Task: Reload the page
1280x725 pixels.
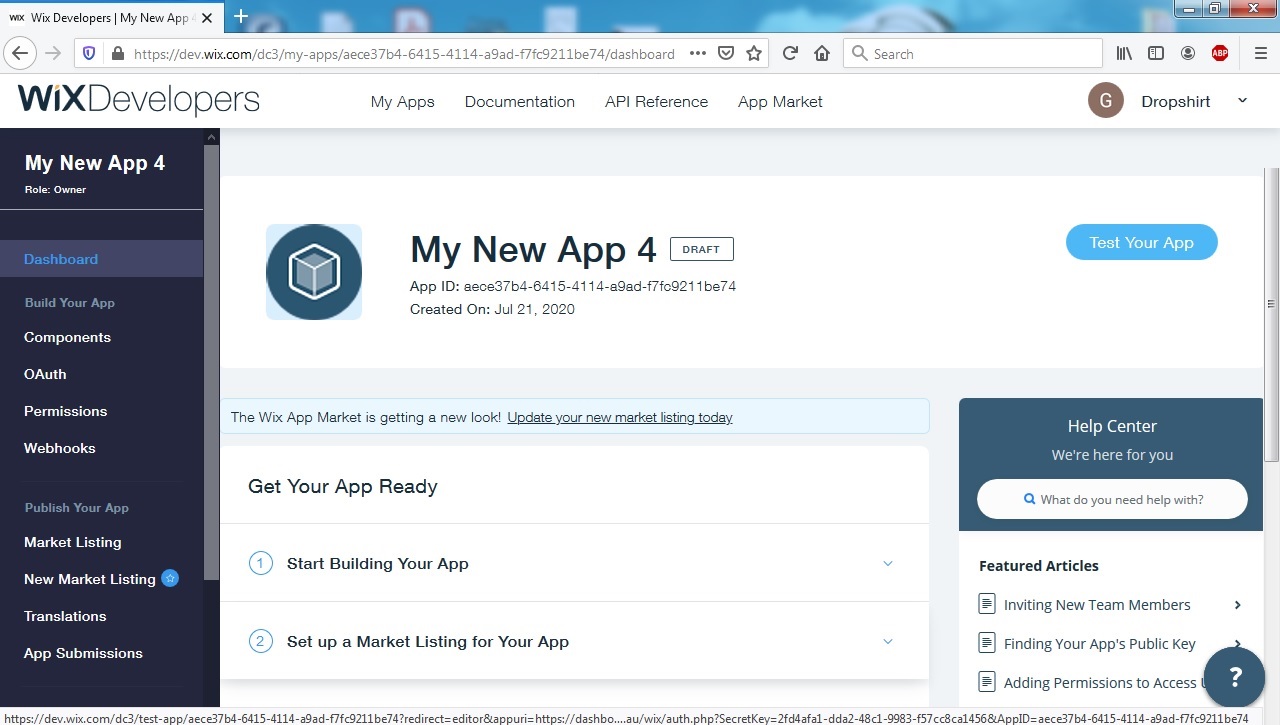Action: point(790,54)
